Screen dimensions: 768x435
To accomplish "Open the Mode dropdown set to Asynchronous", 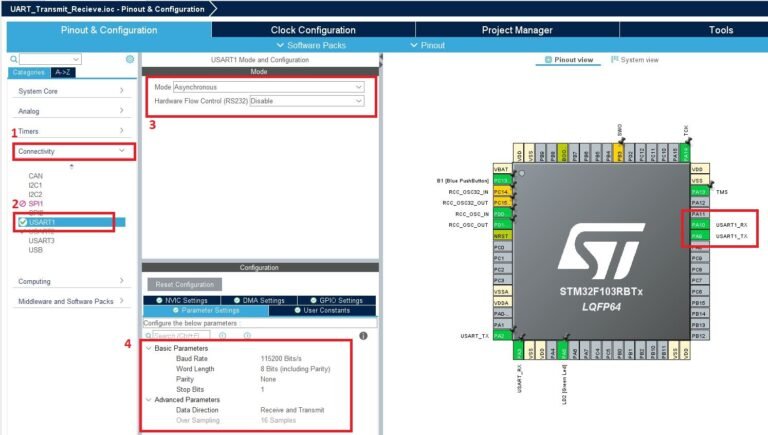I will (267, 87).
